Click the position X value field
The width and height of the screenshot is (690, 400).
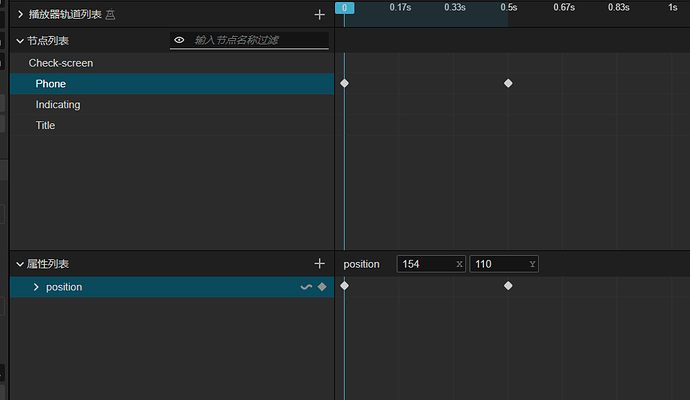[x=431, y=264]
